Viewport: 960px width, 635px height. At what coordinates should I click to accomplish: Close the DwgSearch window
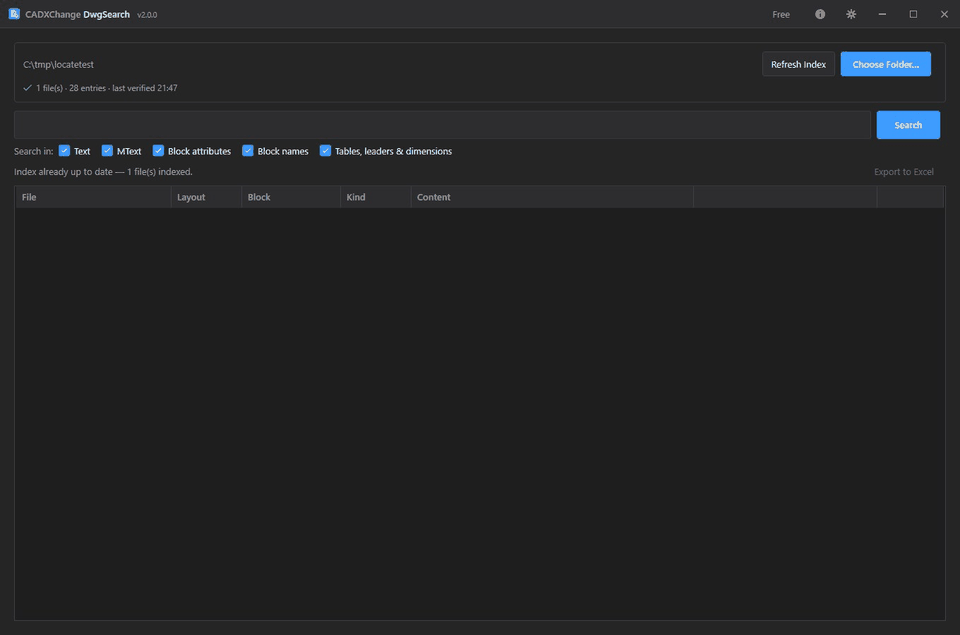click(x=944, y=14)
